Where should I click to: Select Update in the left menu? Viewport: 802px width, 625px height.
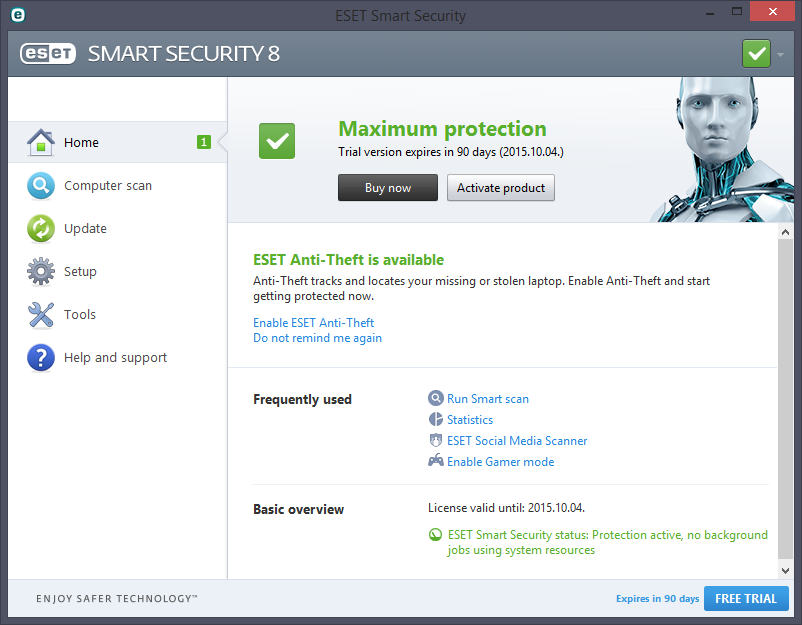85,229
